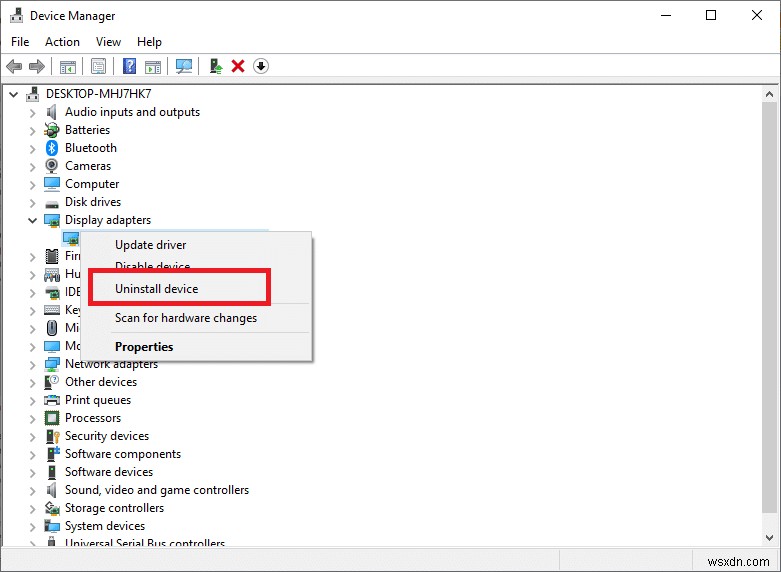Expand Sound, video and game controllers
This screenshot has width=781, height=572.
click(32, 490)
